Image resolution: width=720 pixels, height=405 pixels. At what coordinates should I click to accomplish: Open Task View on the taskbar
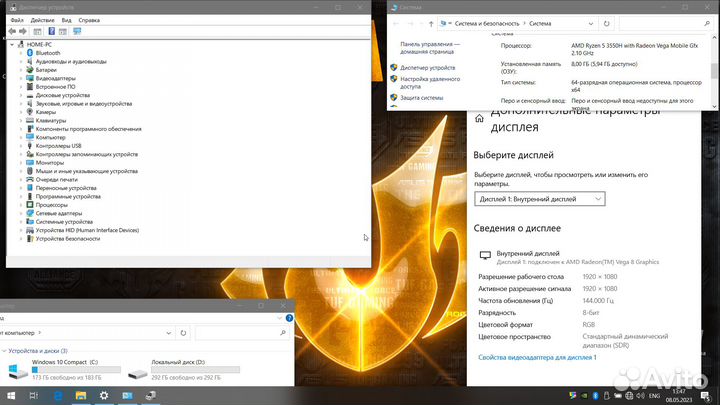[x=34, y=395]
